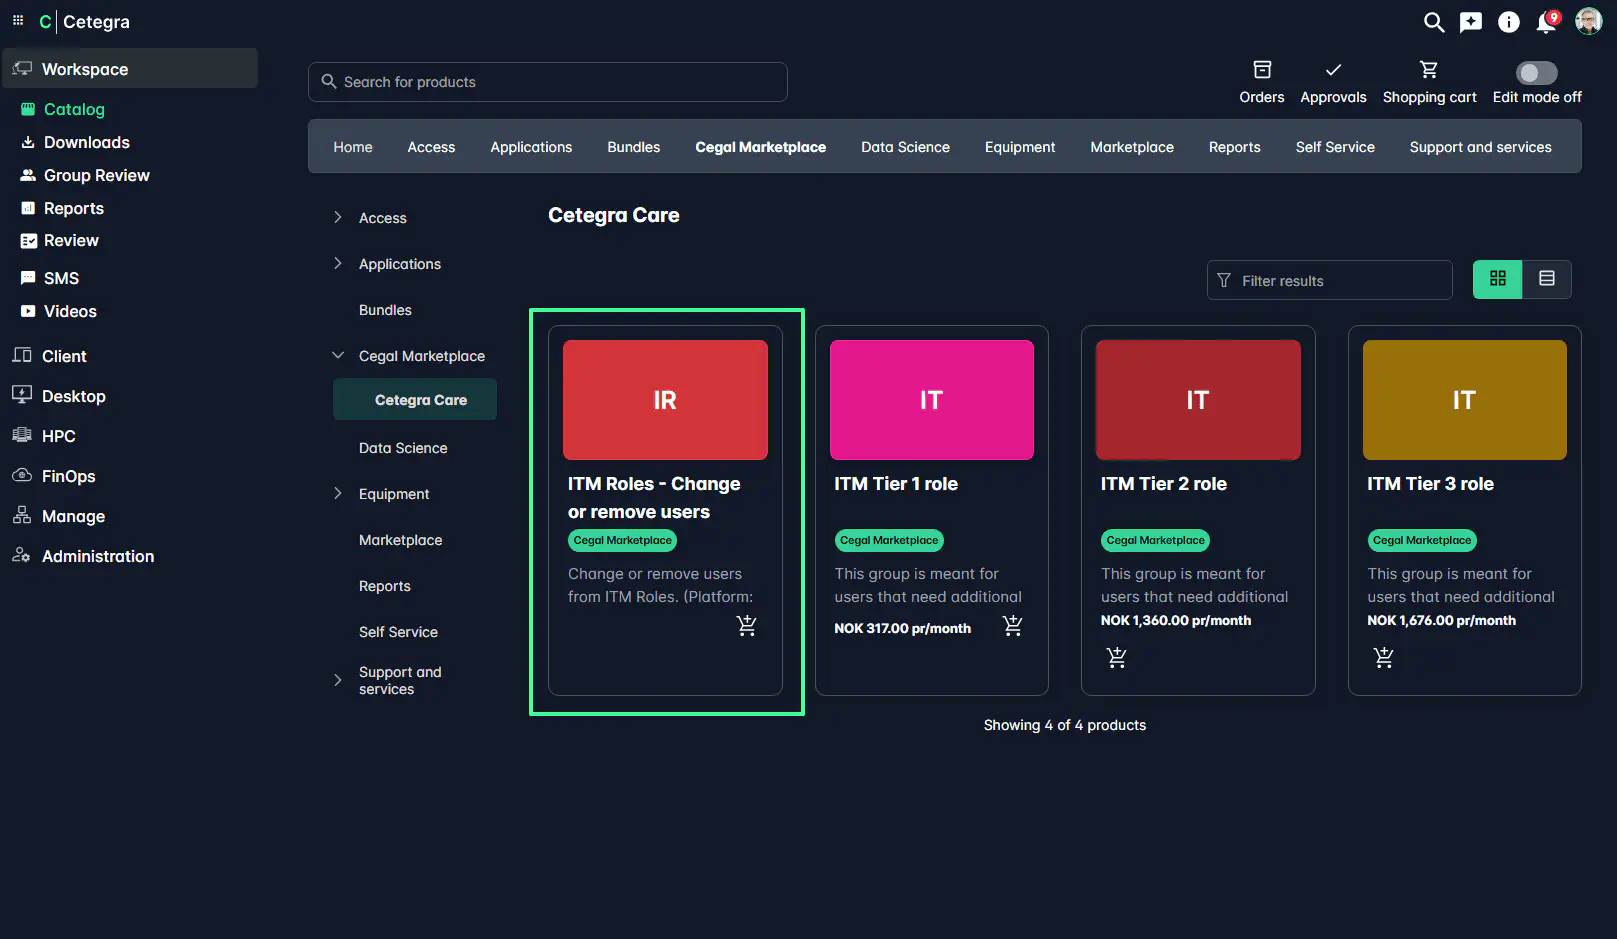Click the Search for products field

tap(548, 82)
